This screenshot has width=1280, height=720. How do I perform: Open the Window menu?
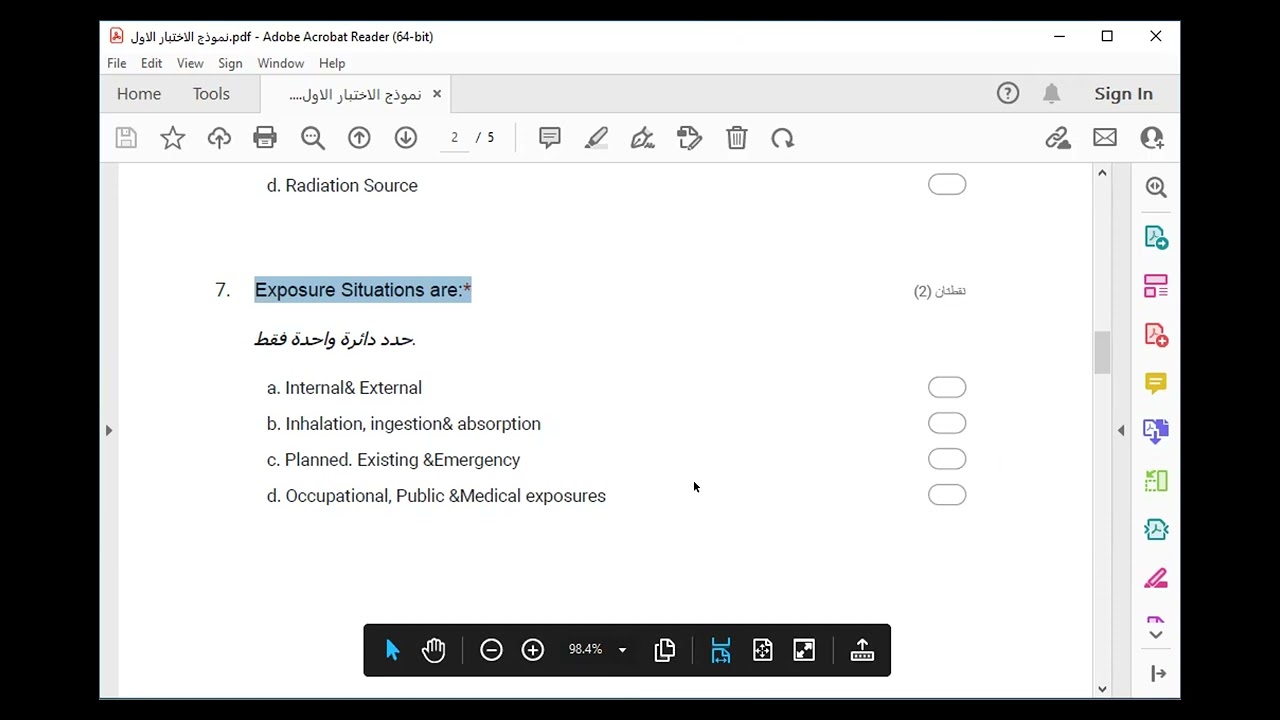tap(281, 63)
